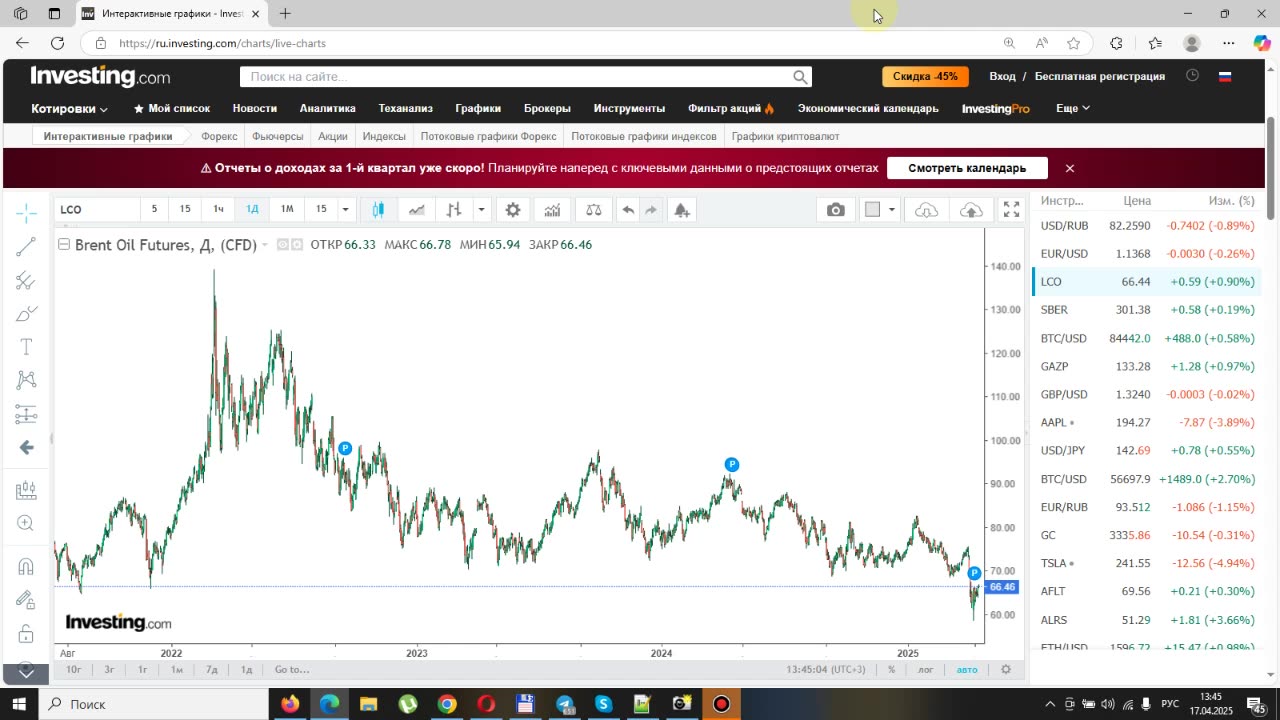
Task: Switch to Графики криптовалют sub-tab
Action: tap(785, 136)
